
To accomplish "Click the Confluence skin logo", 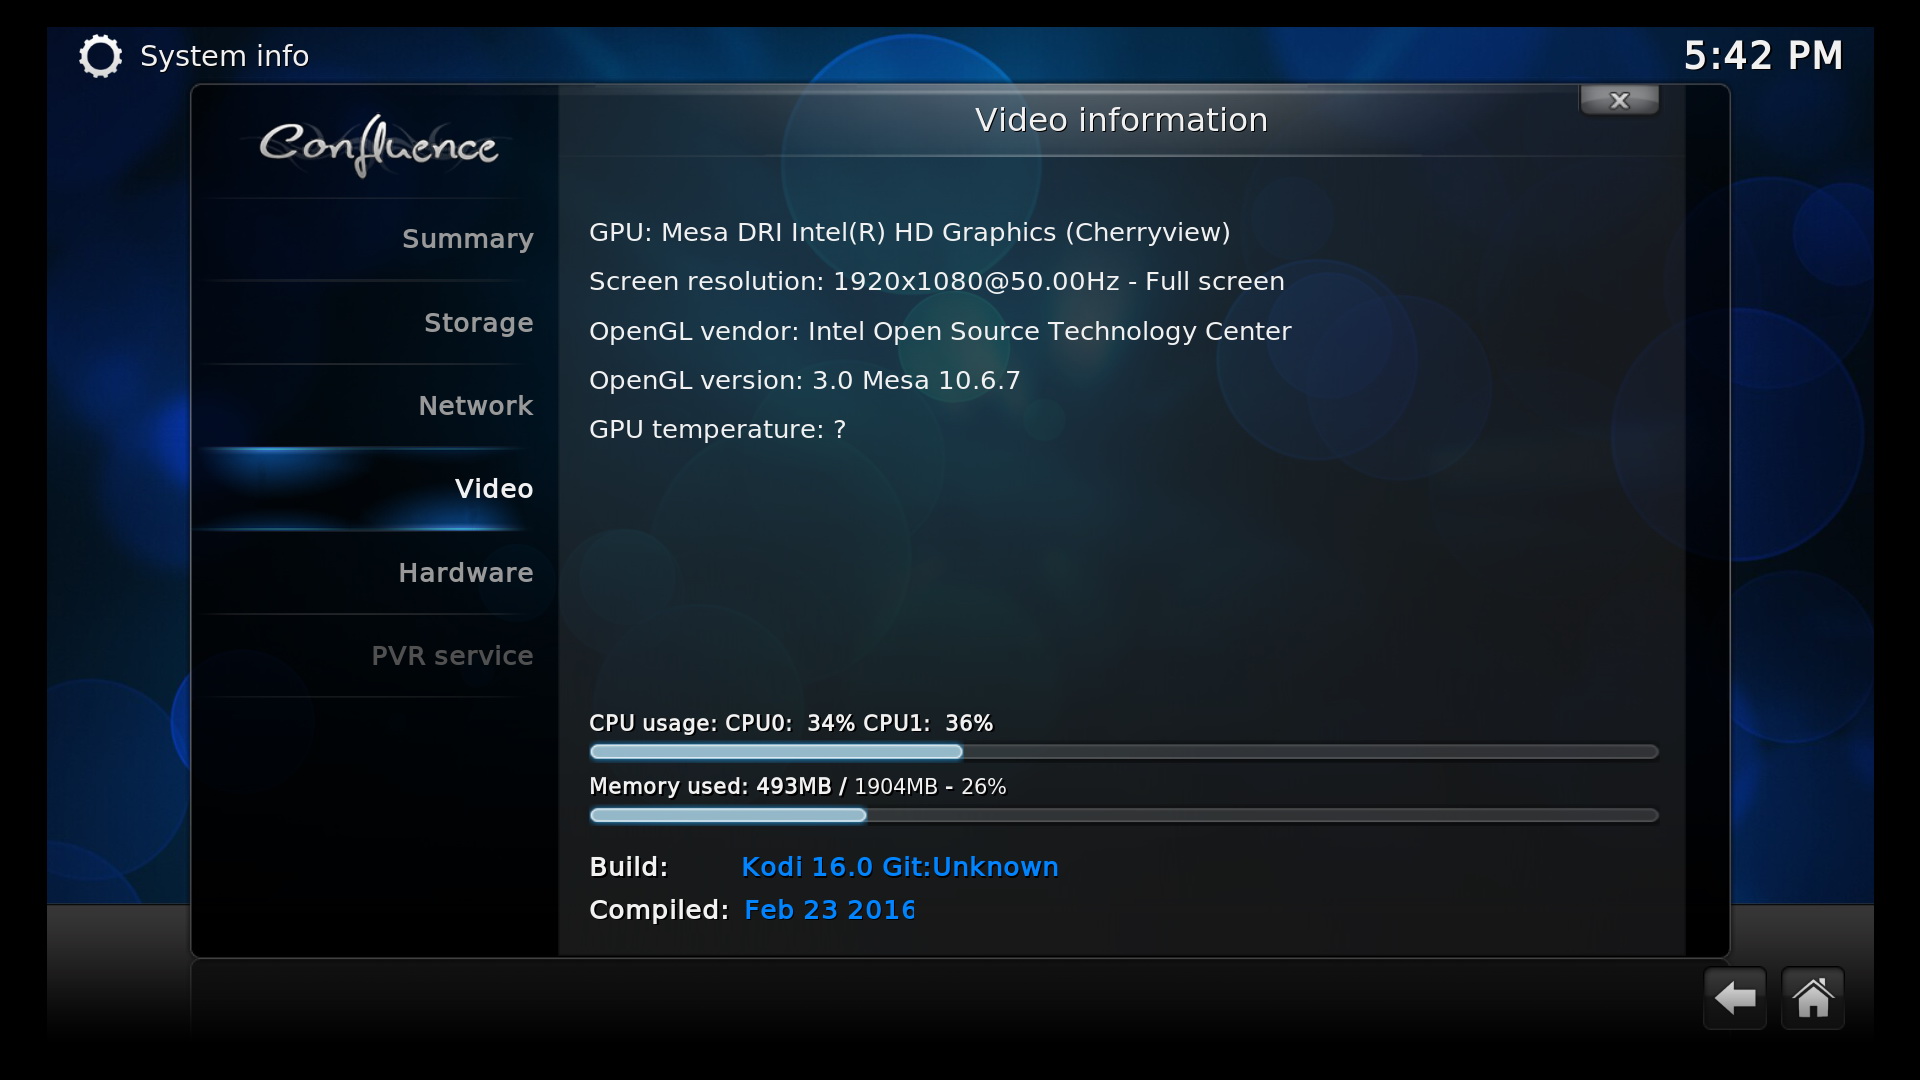I will tap(378, 146).
